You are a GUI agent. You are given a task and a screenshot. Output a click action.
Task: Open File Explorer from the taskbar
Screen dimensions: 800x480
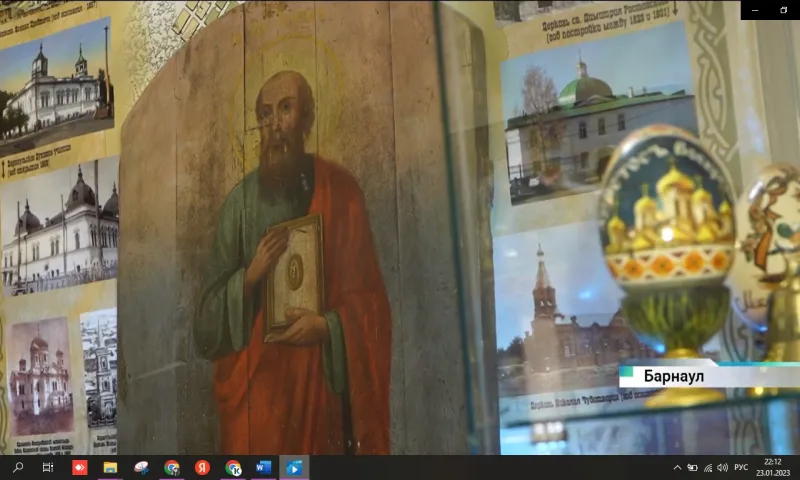coord(110,467)
